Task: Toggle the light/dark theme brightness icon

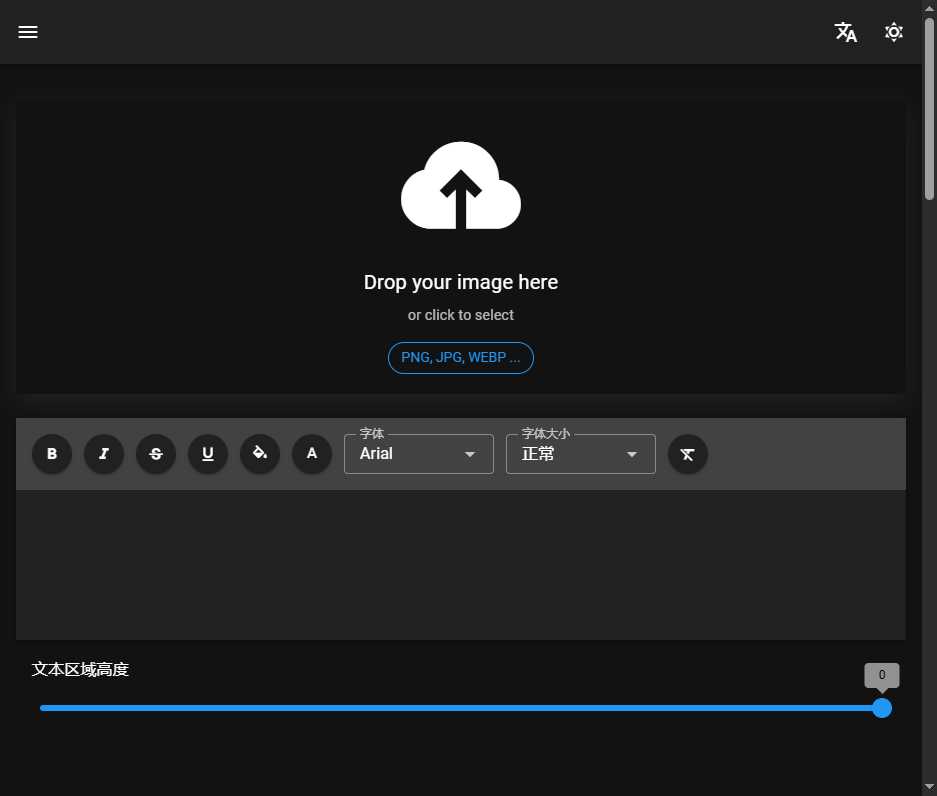Action: point(894,32)
